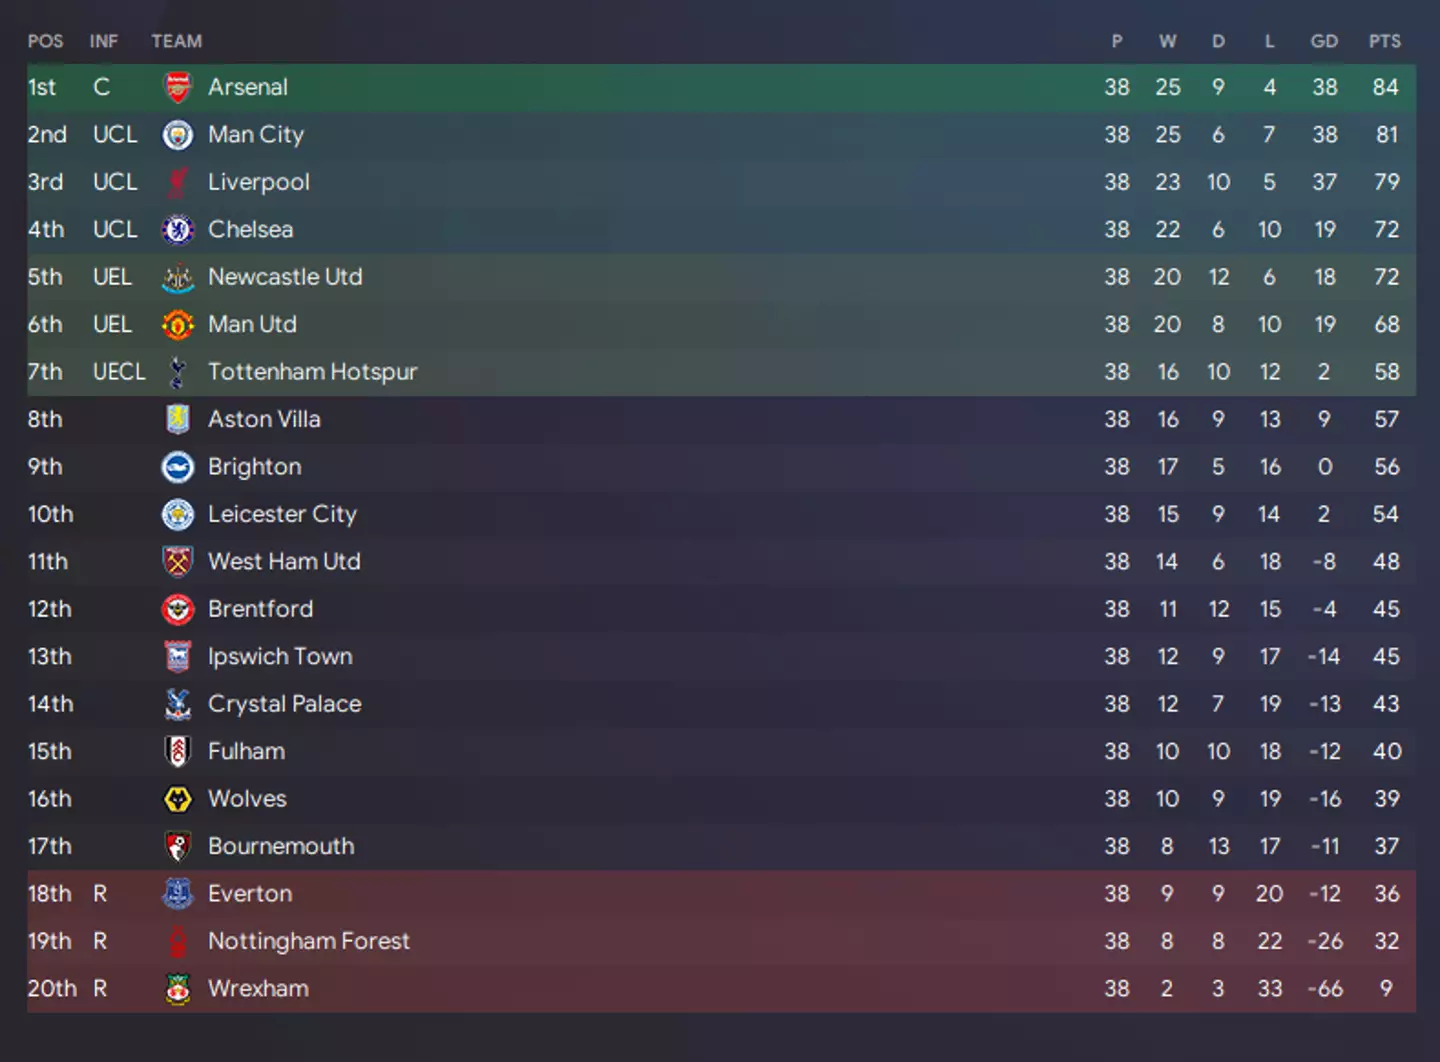Click the Wrexham club badge

(177, 988)
